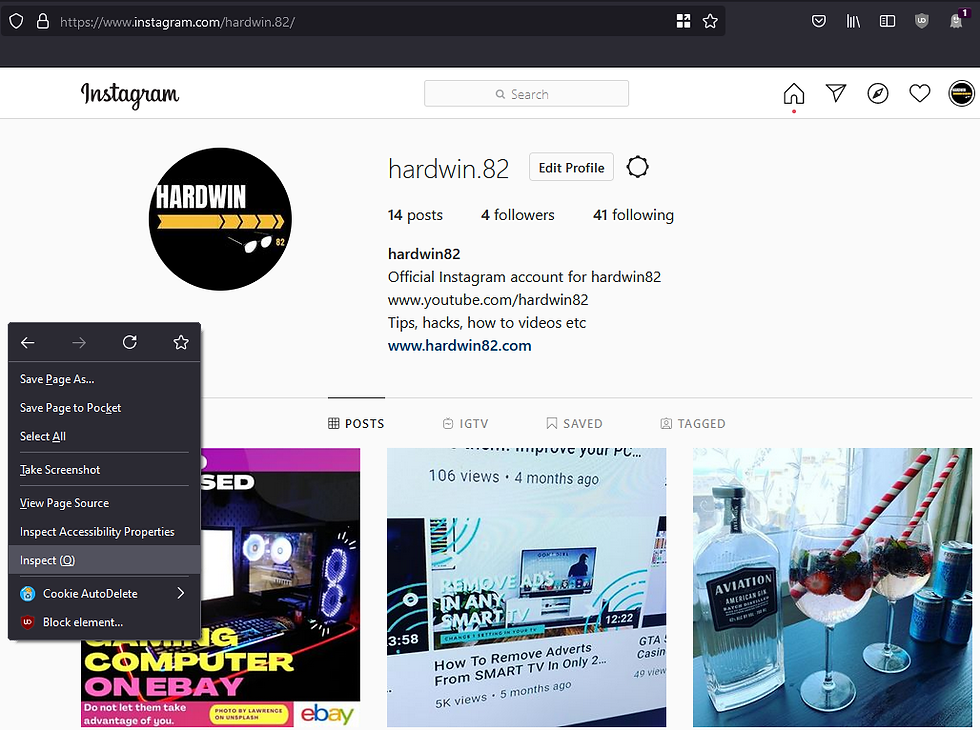Click the 14 posts count
This screenshot has width=980, height=730.
tap(415, 215)
